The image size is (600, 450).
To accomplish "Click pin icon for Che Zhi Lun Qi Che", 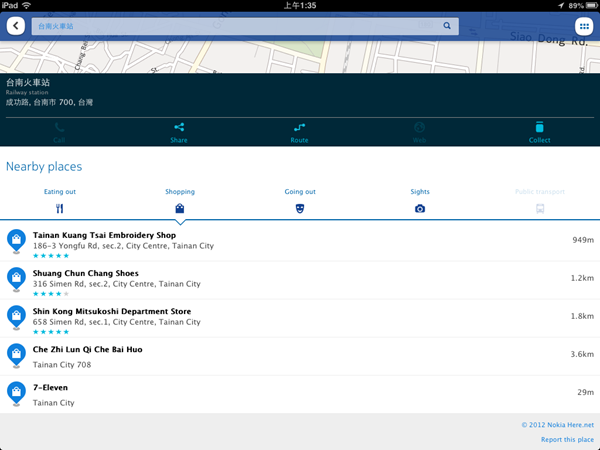I will click(x=16, y=355).
